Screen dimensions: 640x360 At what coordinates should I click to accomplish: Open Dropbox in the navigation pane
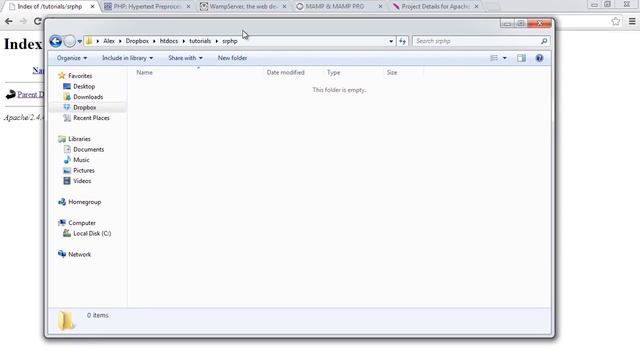tap(84, 107)
